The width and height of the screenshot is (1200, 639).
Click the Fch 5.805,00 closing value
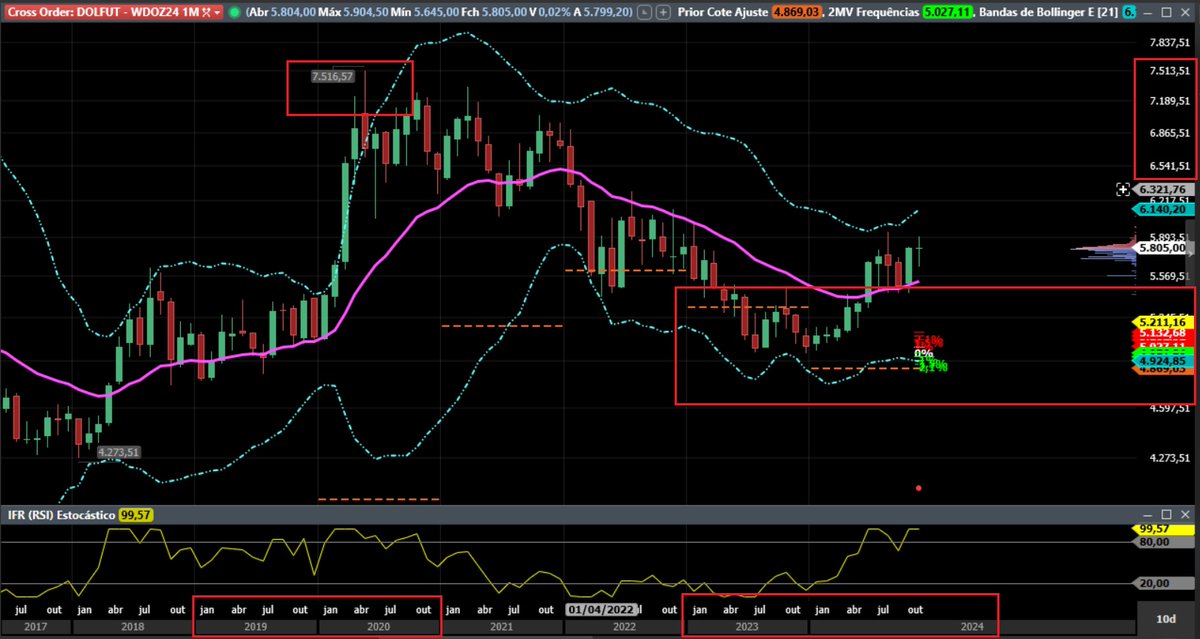point(506,12)
